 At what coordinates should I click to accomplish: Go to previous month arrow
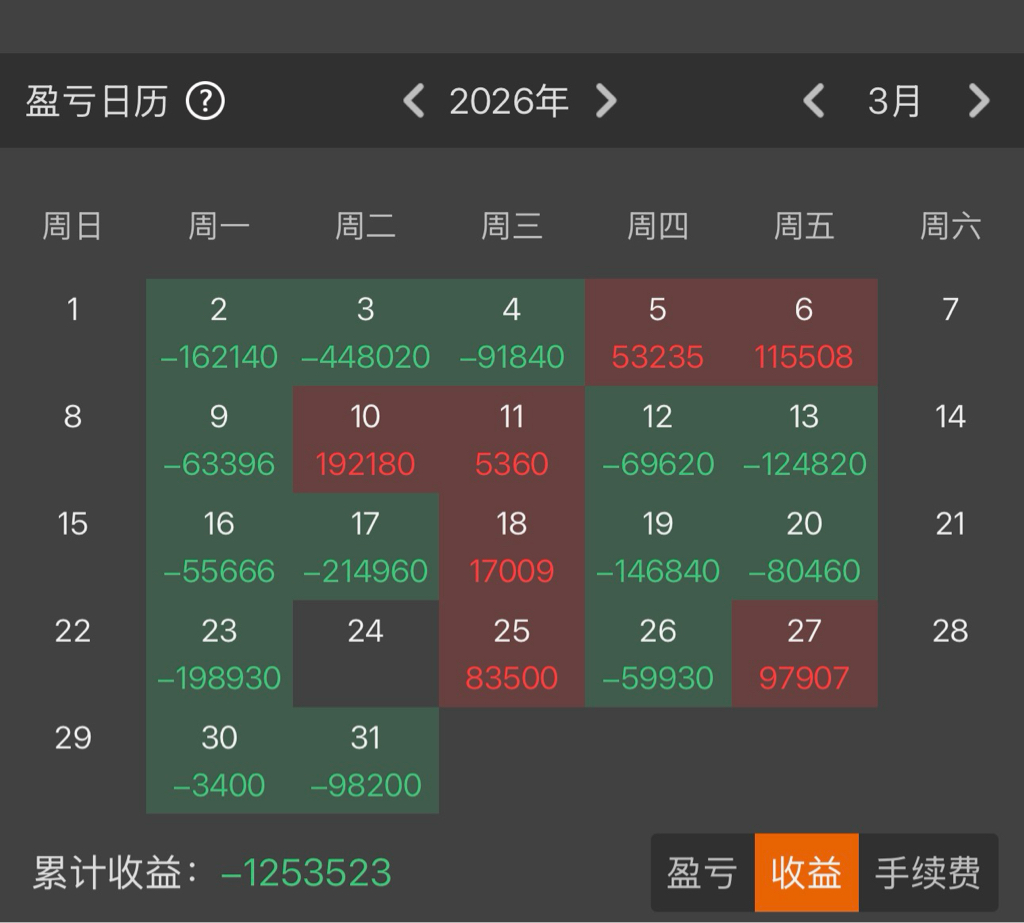pos(814,101)
